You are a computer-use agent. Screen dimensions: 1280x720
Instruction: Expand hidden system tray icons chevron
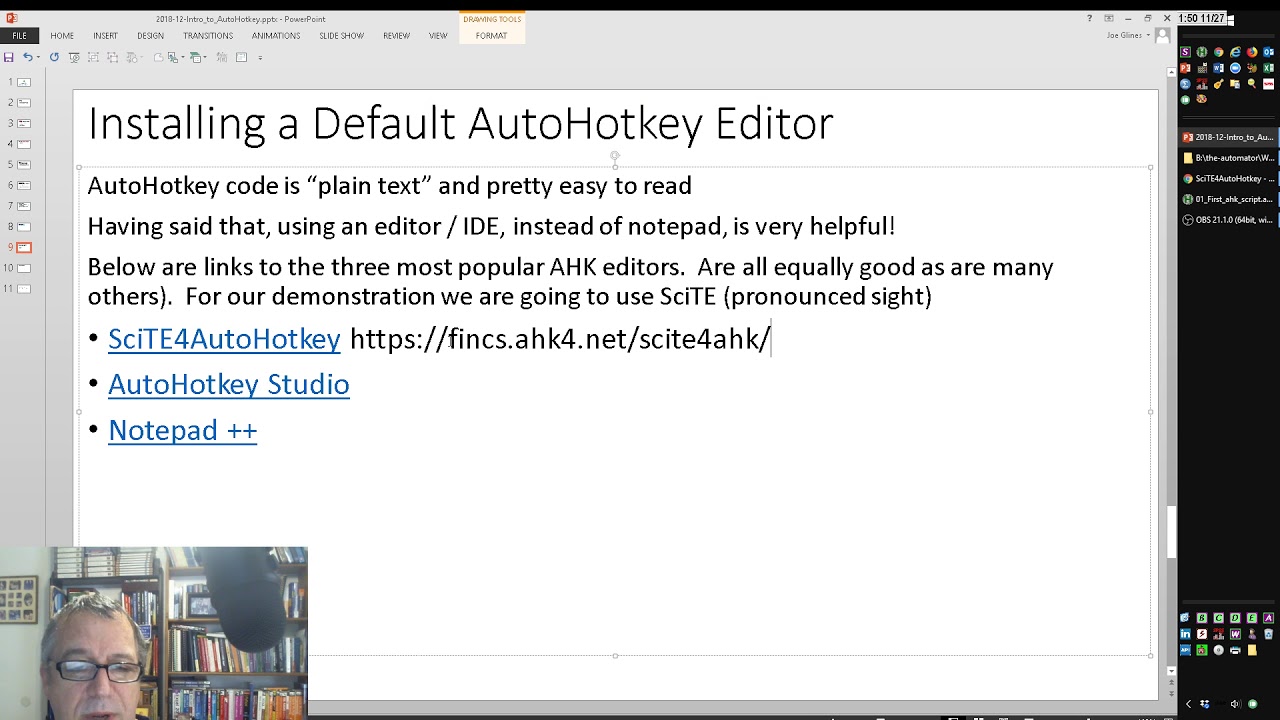(1189, 704)
